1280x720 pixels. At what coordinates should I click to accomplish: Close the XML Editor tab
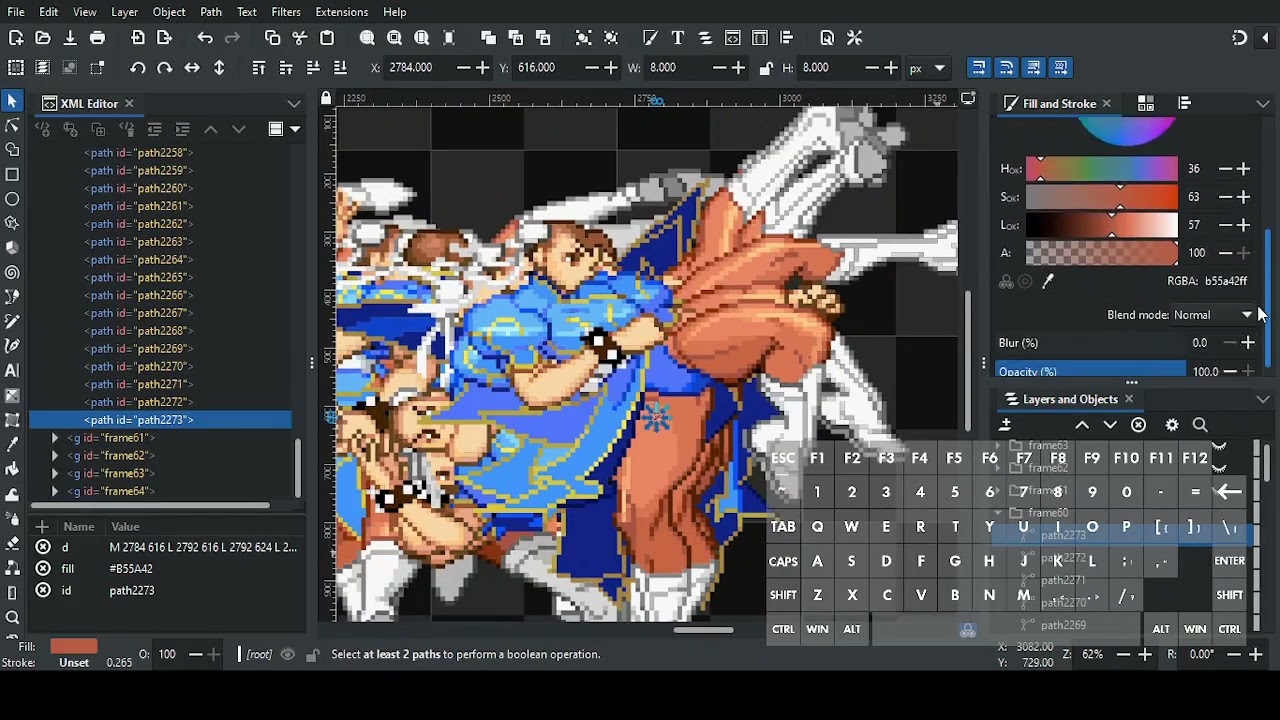coord(129,104)
